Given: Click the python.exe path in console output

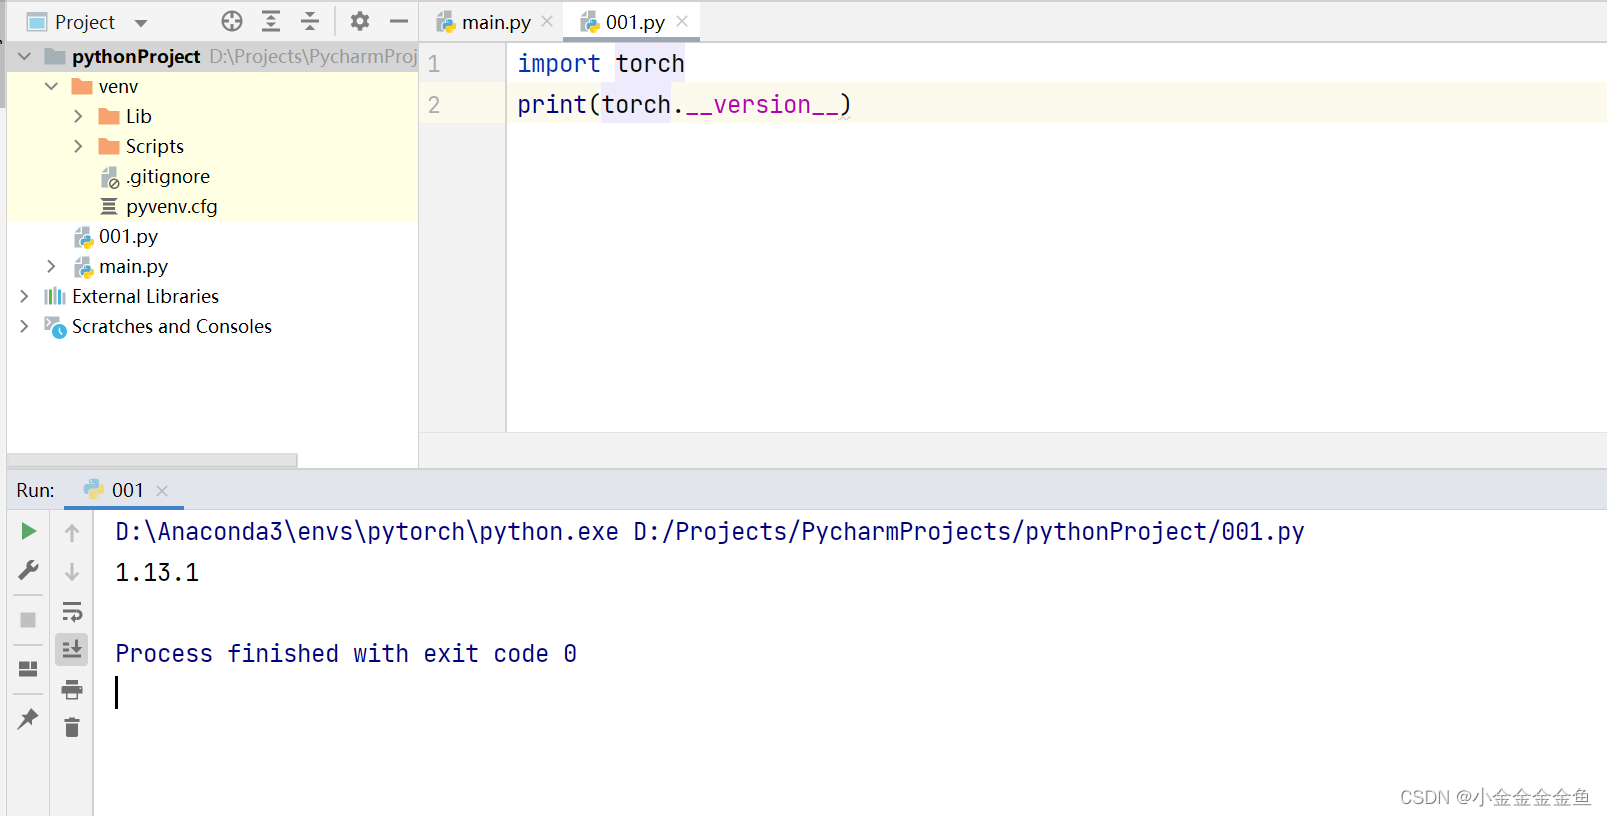Looking at the screenshot, I should tap(367, 532).
